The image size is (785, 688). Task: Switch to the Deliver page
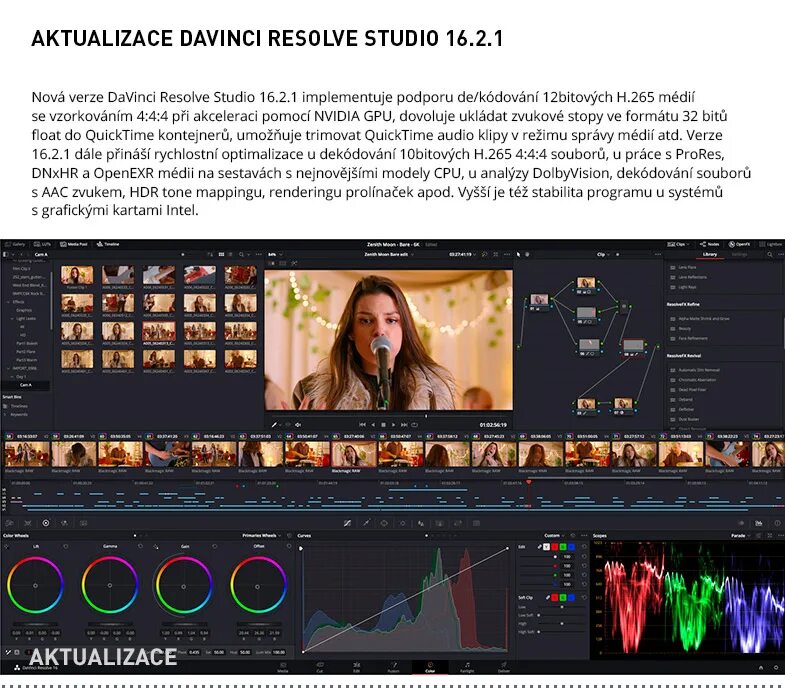coord(504,667)
